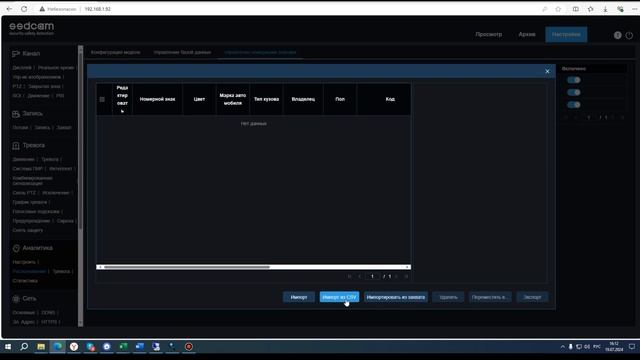Toggle the second enabled switch
Screen dimensions: 640x360
(x=573, y=92)
